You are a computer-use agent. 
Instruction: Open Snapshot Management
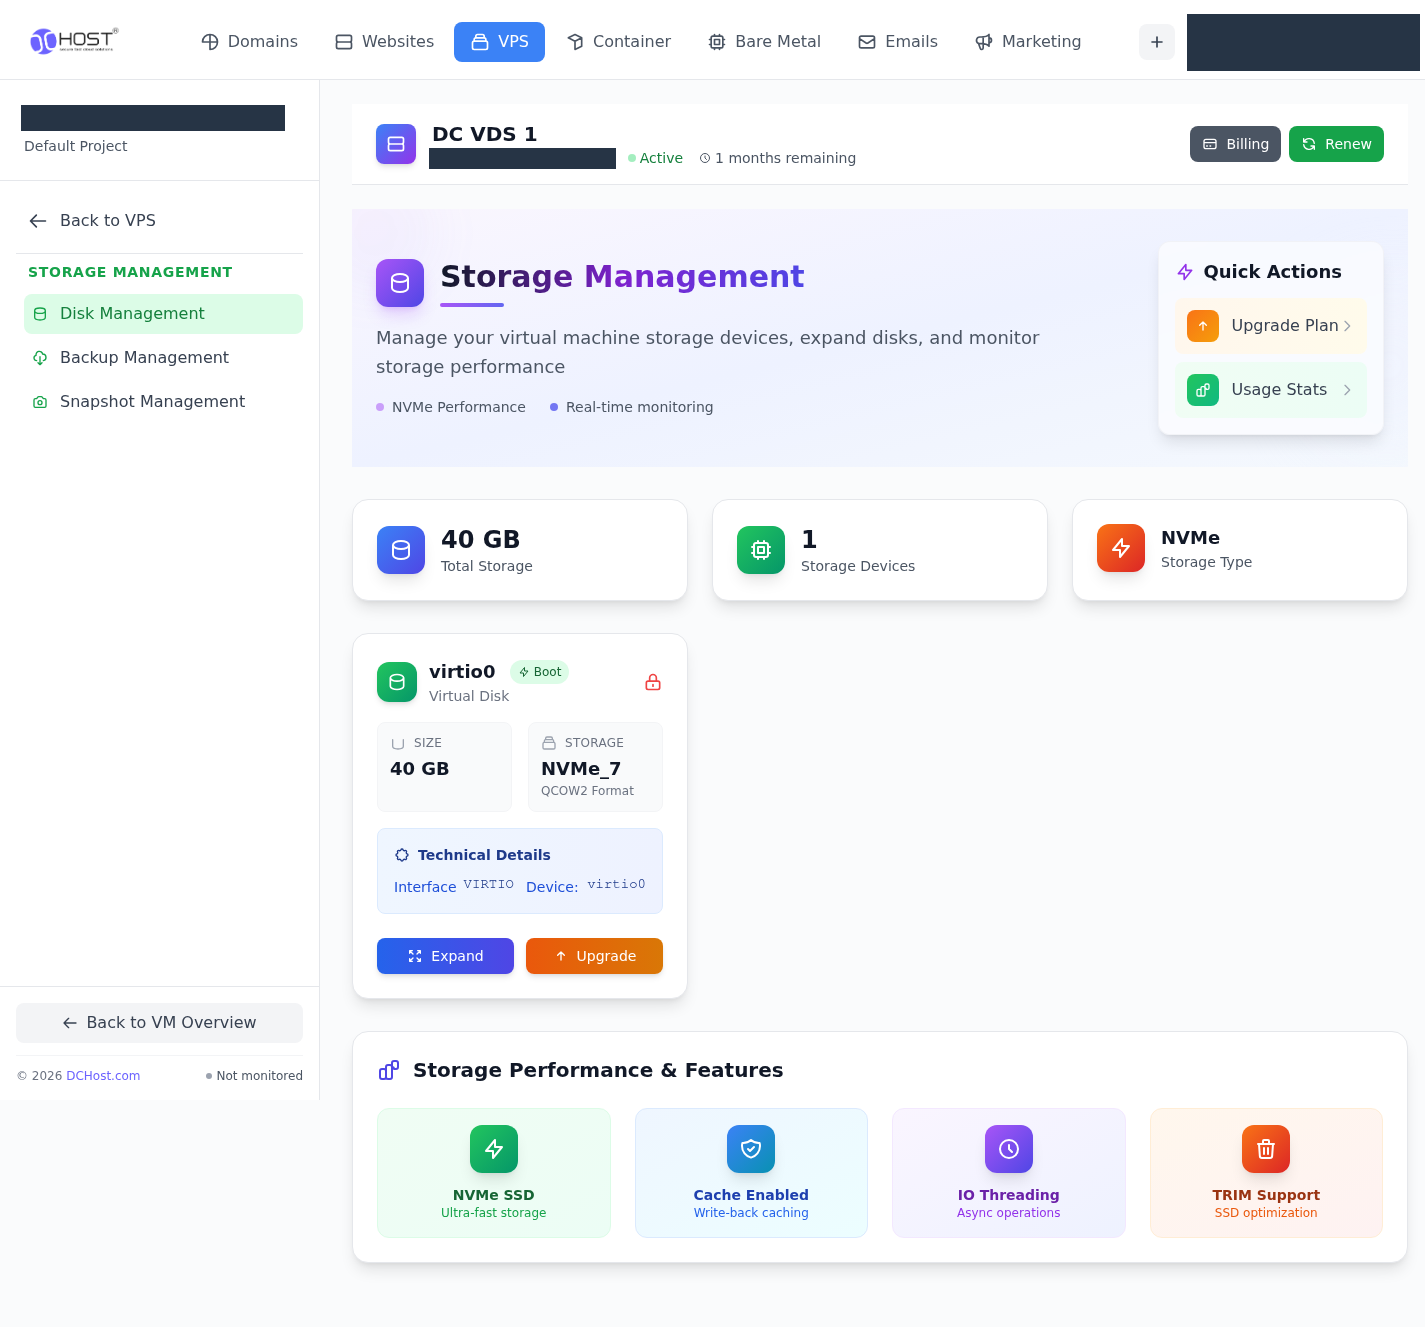coord(163,402)
